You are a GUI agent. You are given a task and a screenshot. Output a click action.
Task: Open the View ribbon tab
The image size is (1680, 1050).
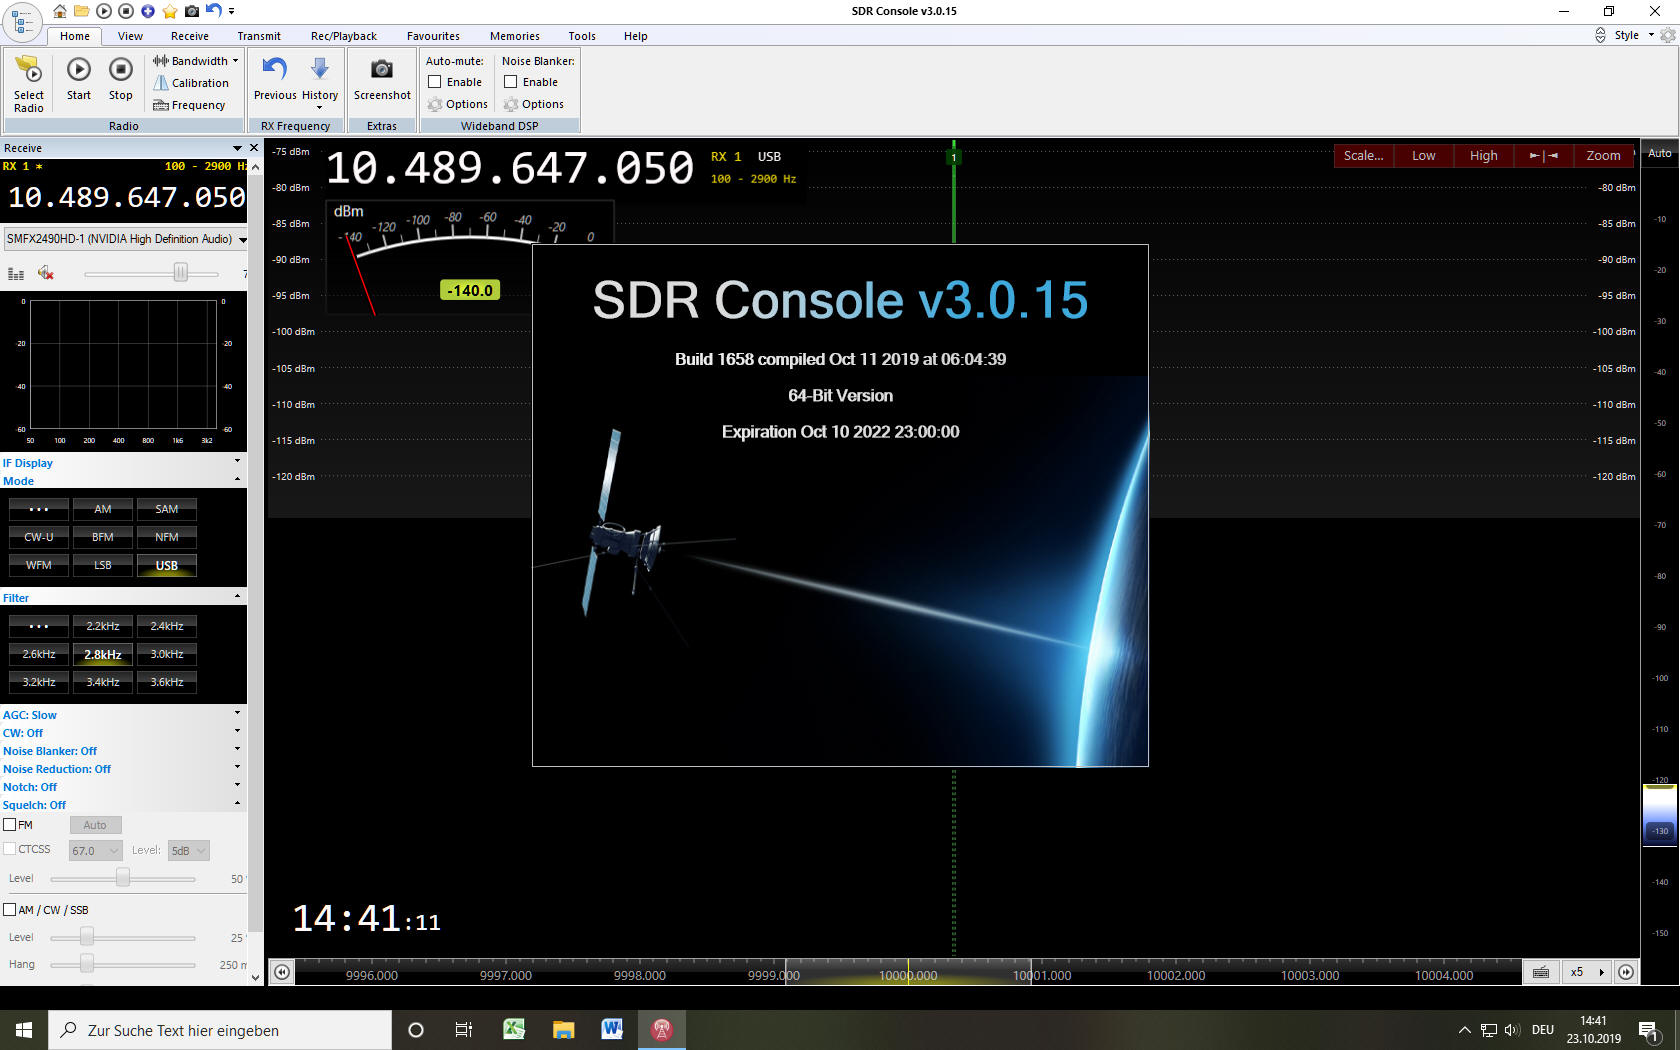point(130,36)
